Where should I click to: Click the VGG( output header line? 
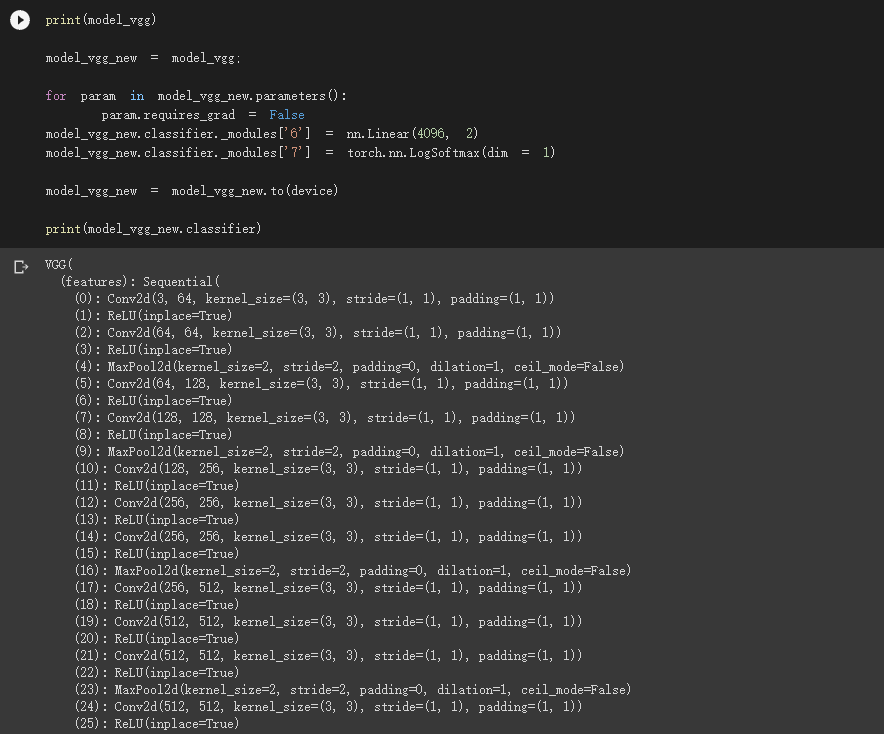pos(59,264)
